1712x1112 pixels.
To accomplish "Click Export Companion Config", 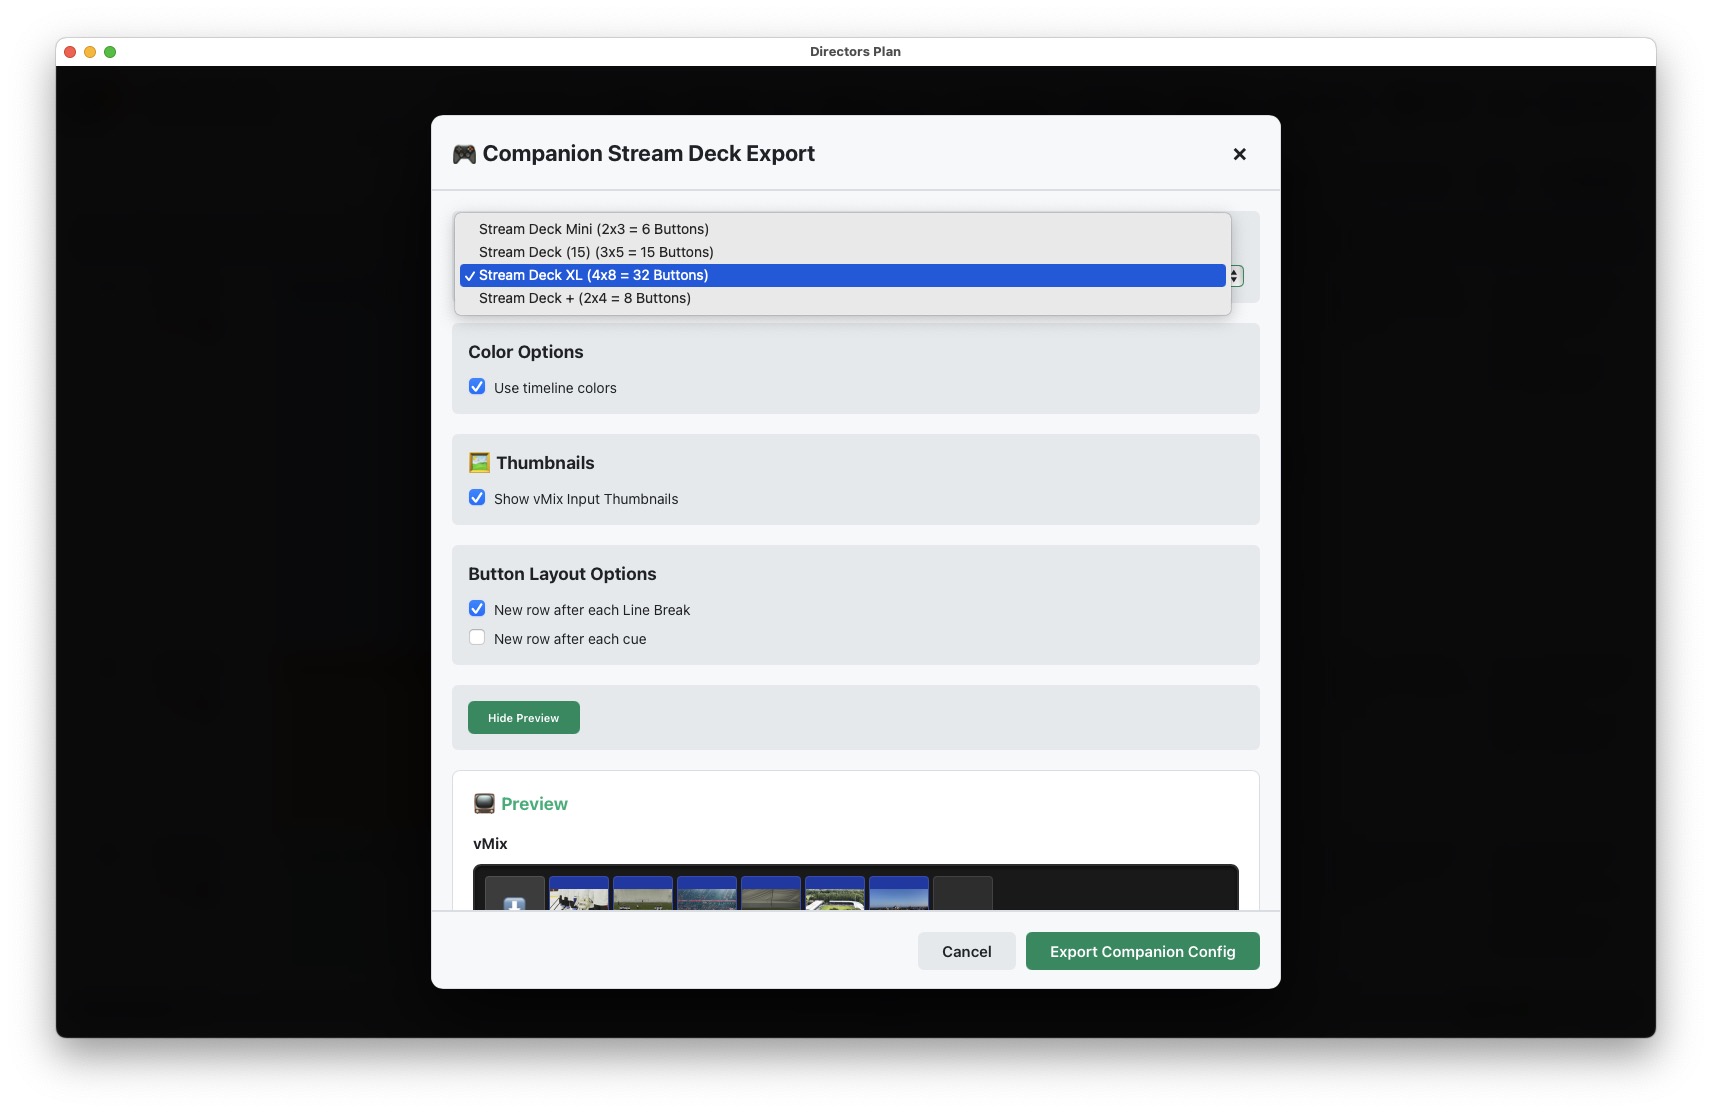I will (1142, 951).
